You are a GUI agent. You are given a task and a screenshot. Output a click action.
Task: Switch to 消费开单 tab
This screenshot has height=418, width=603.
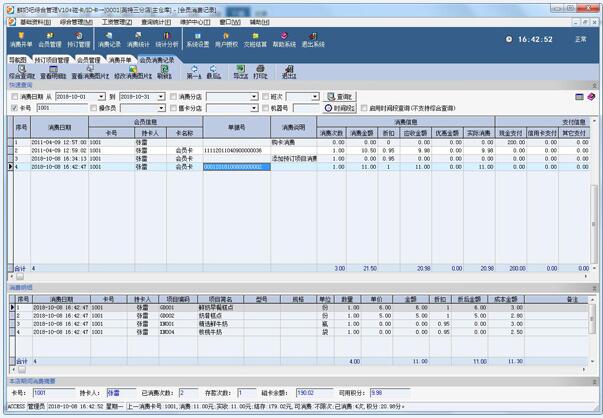coord(120,60)
